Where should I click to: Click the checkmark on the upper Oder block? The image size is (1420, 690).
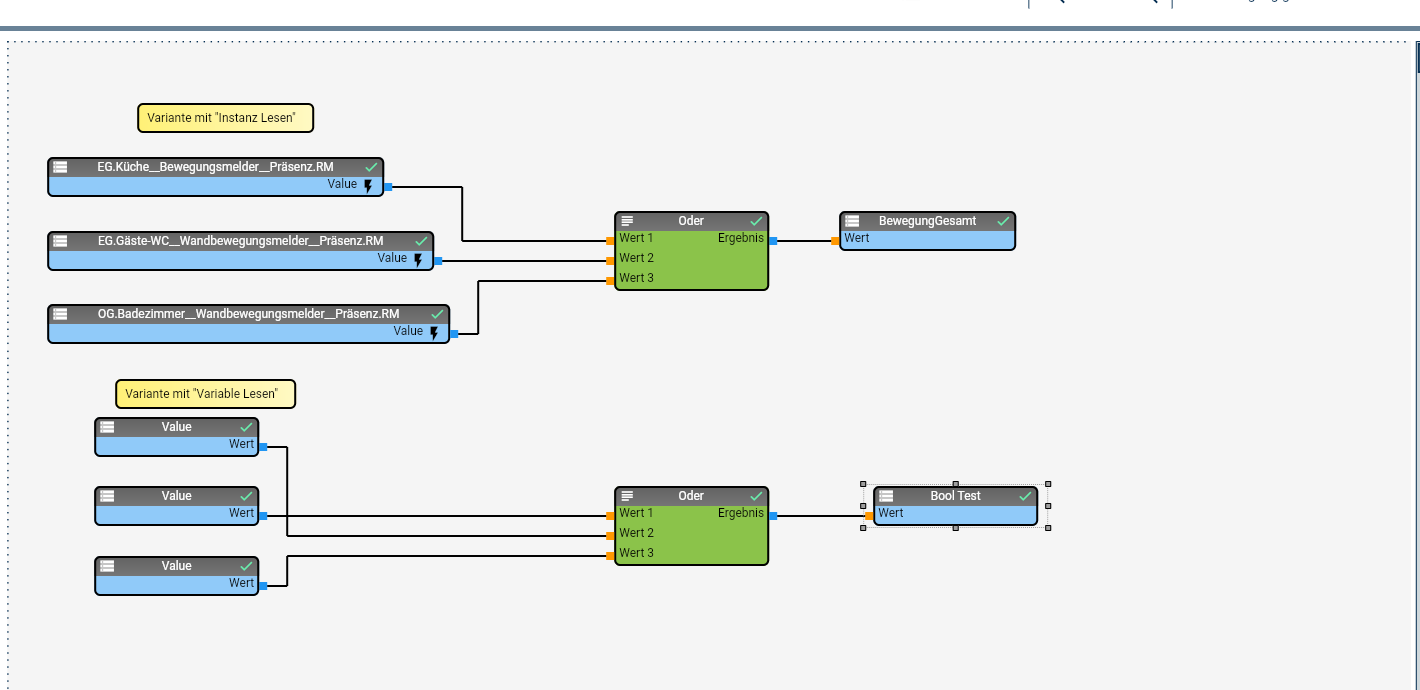click(x=756, y=221)
